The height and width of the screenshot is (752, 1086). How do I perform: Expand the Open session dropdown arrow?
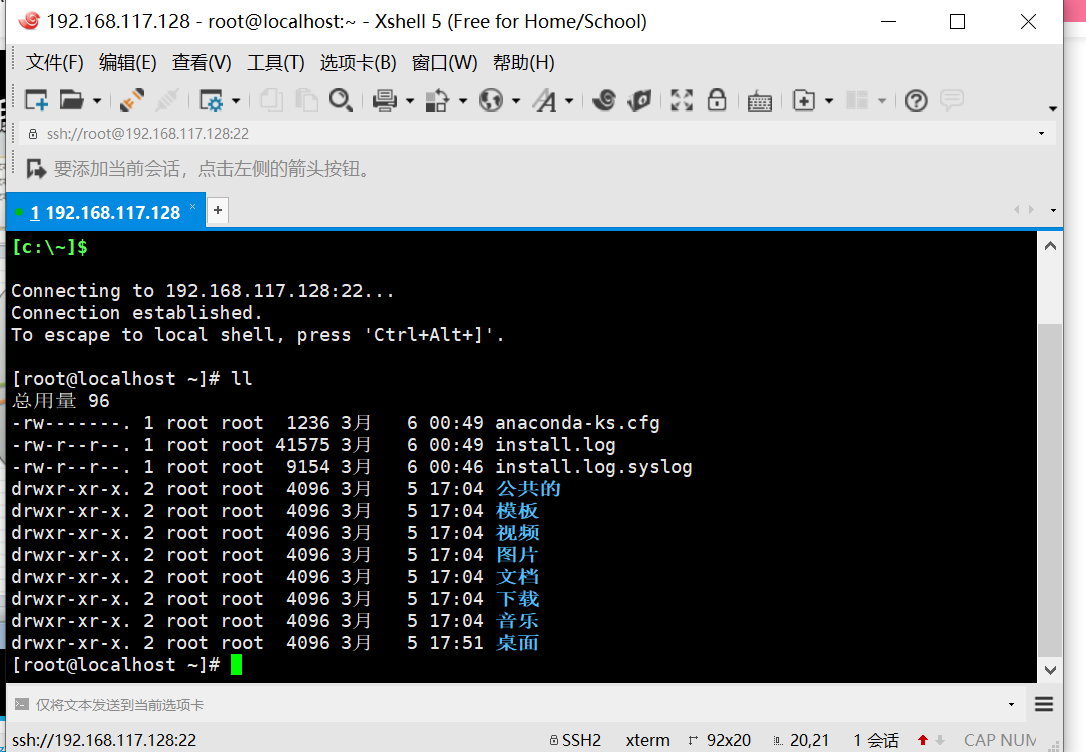pos(97,101)
